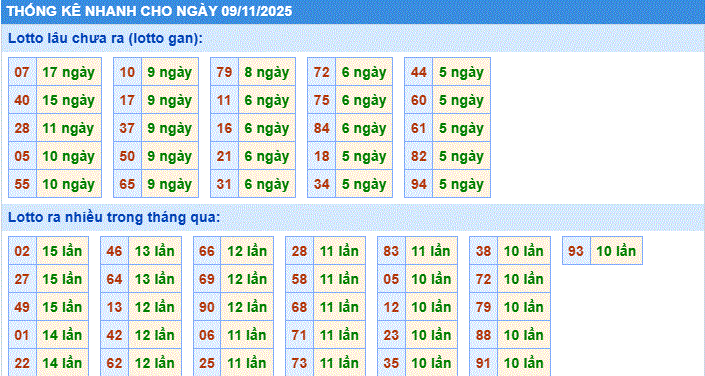Select lotto gan number 79 with 8 ngày

coord(224,72)
